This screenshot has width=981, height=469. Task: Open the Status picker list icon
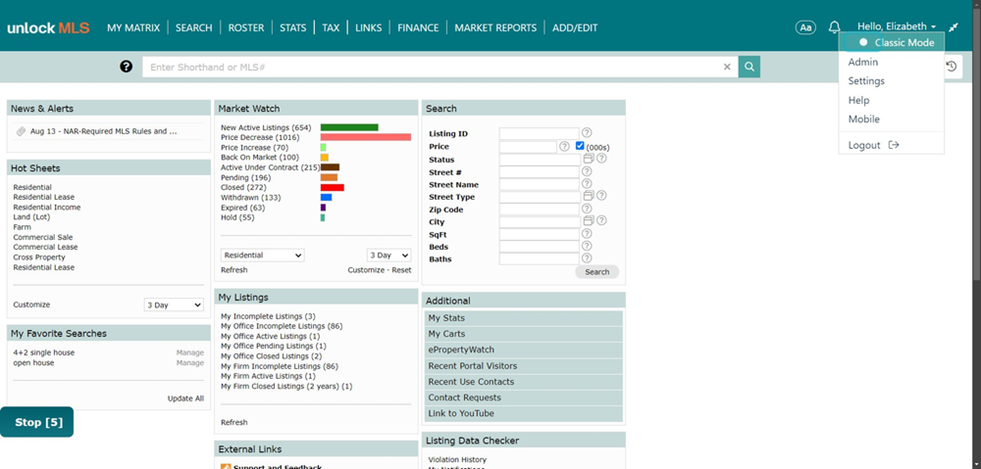coord(588,158)
